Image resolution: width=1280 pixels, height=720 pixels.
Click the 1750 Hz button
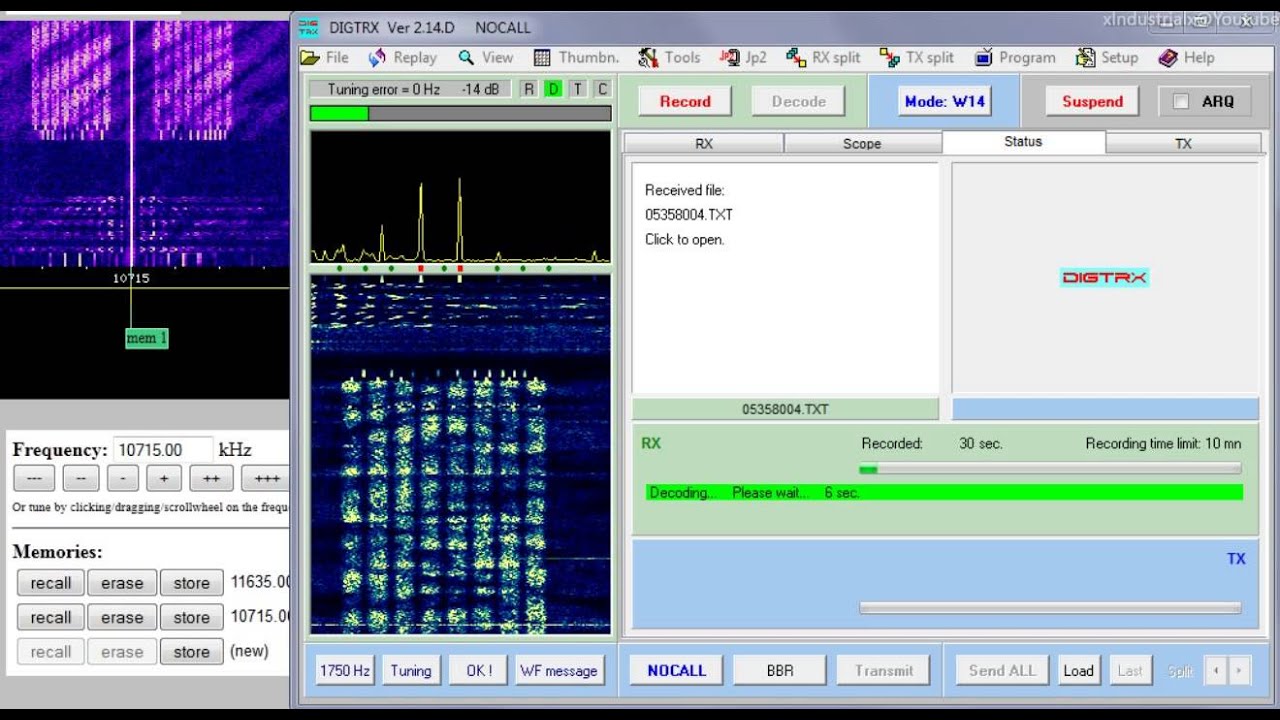(345, 670)
